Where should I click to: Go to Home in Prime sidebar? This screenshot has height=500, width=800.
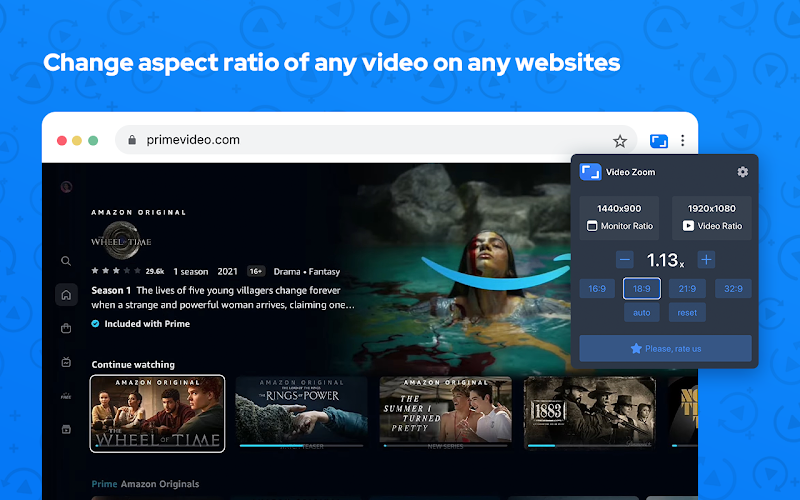coord(66,295)
